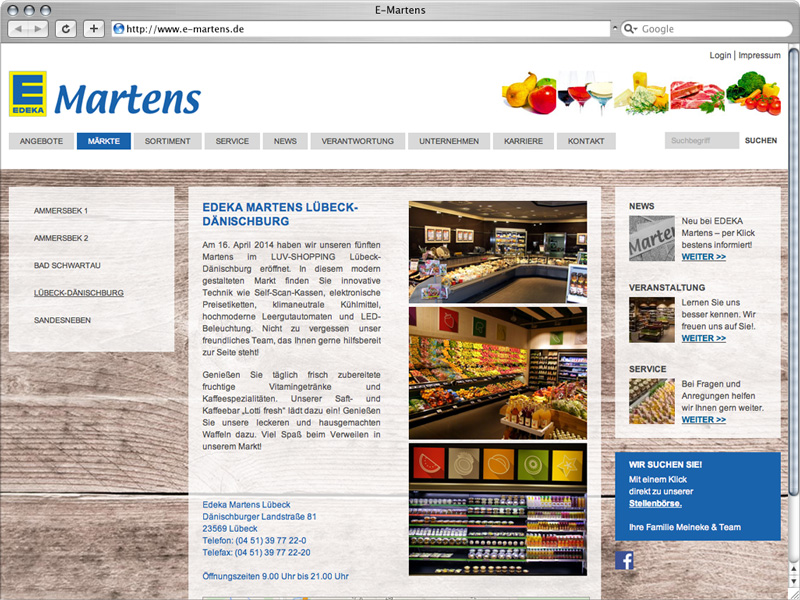Image resolution: width=800 pixels, height=600 pixels.
Task: Select BAD SCHWARTAU in the sidebar
Action: pos(67,266)
